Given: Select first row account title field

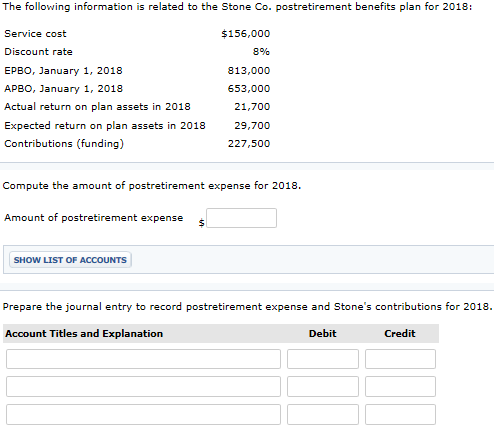Looking at the screenshot, I should pos(143,359).
